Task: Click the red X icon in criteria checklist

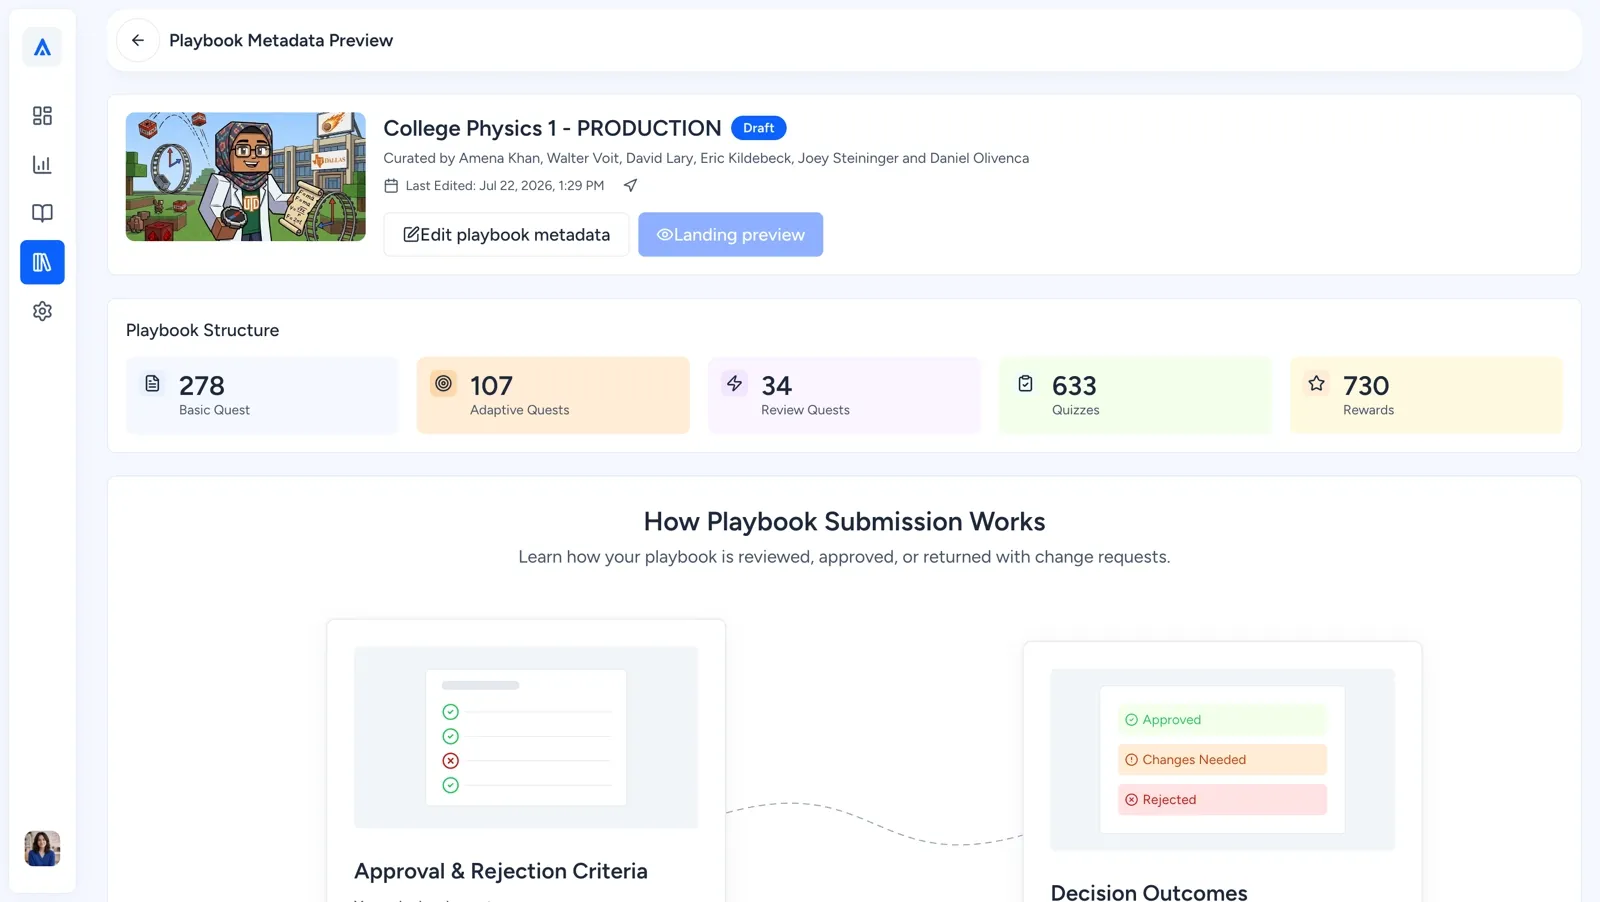Action: coord(451,761)
